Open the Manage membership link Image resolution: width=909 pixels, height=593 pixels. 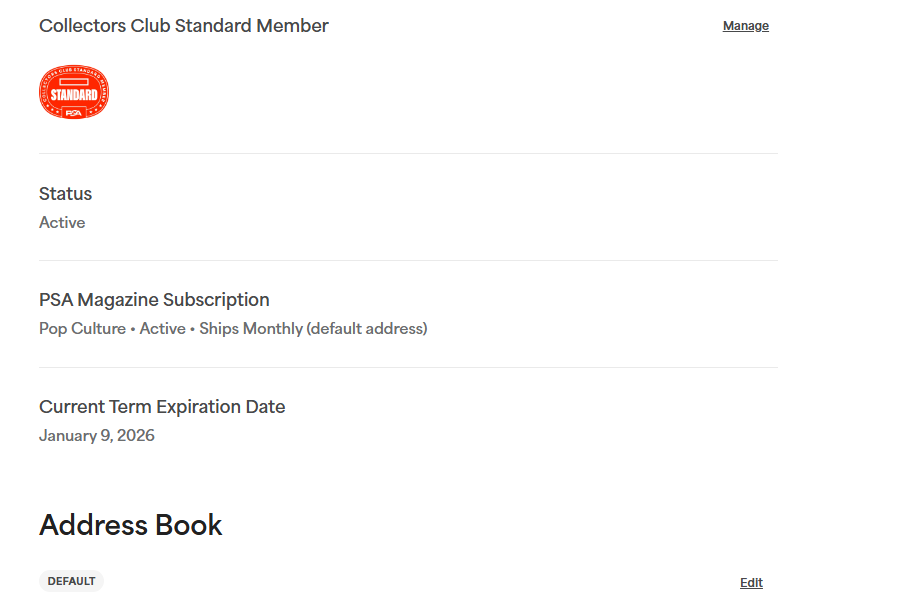pos(746,26)
